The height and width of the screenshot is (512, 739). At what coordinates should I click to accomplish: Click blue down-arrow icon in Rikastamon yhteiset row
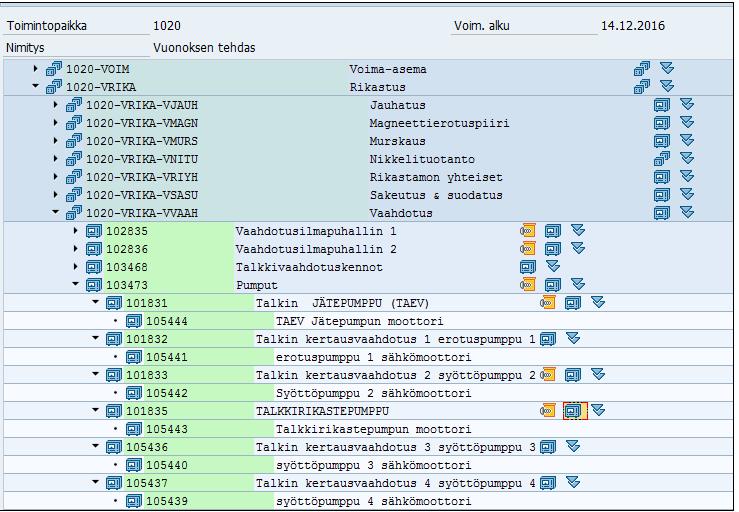[x=687, y=175]
